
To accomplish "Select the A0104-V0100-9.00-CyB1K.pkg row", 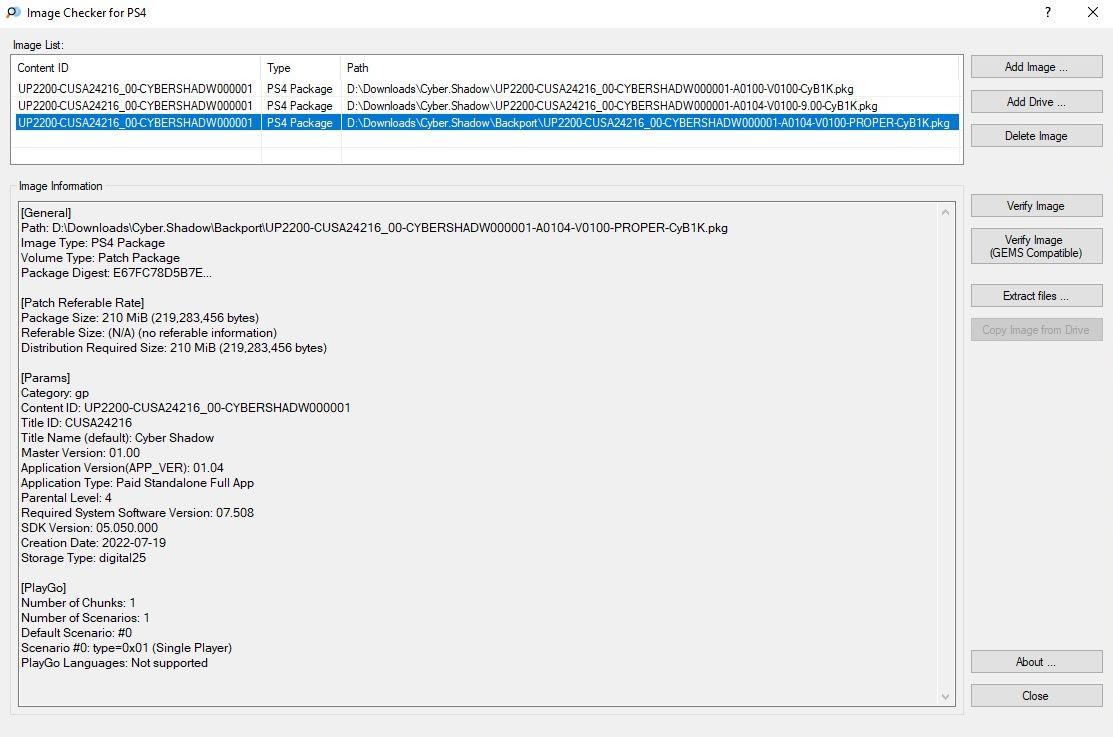I will (487, 106).
